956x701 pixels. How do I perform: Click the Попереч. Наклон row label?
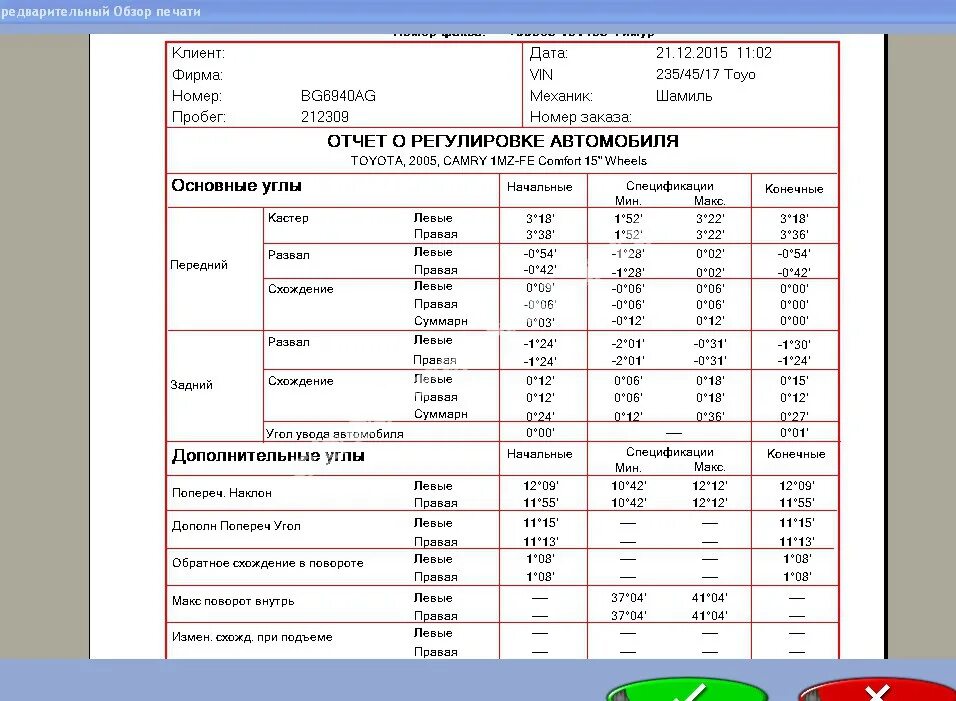click(222, 493)
